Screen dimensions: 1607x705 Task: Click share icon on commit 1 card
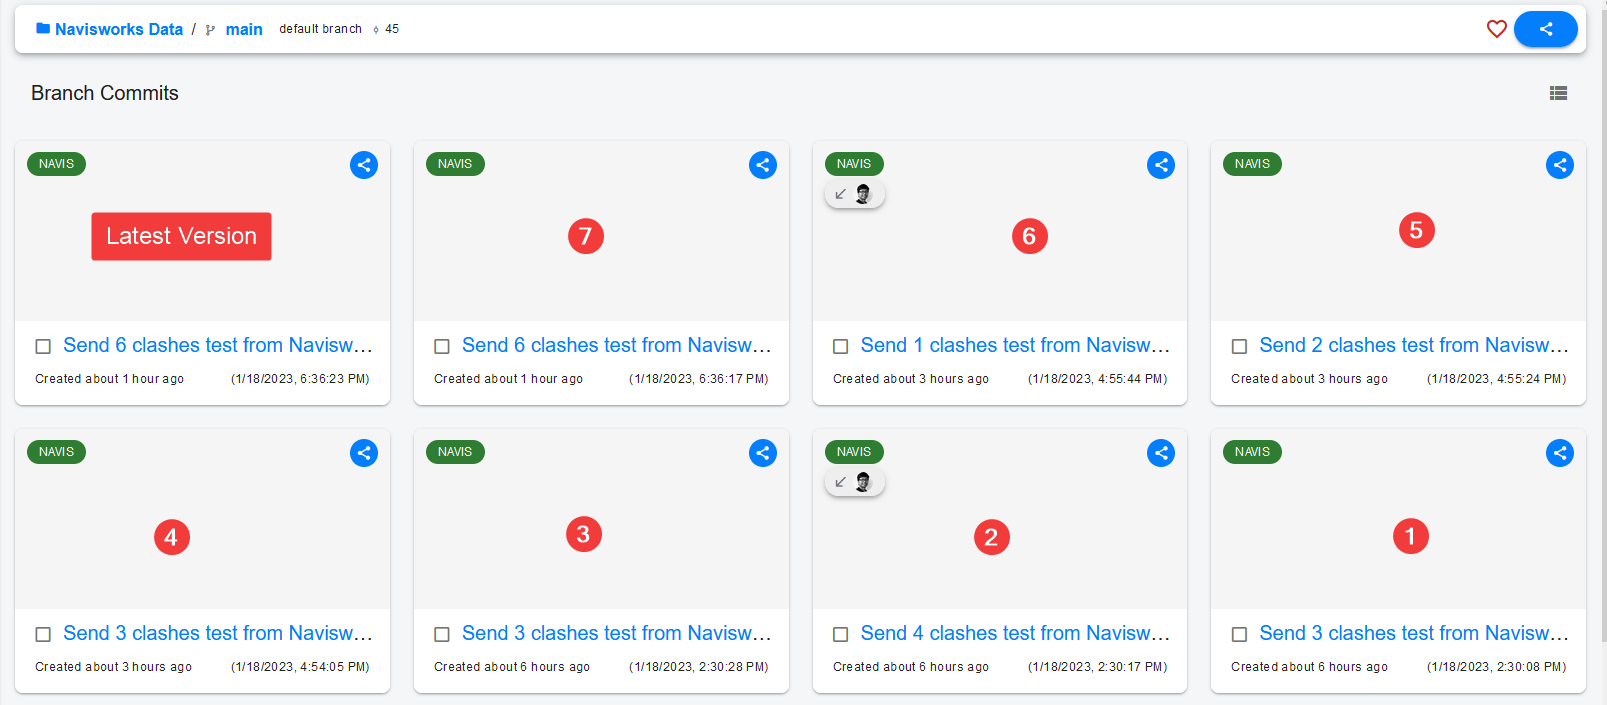(x=1560, y=453)
